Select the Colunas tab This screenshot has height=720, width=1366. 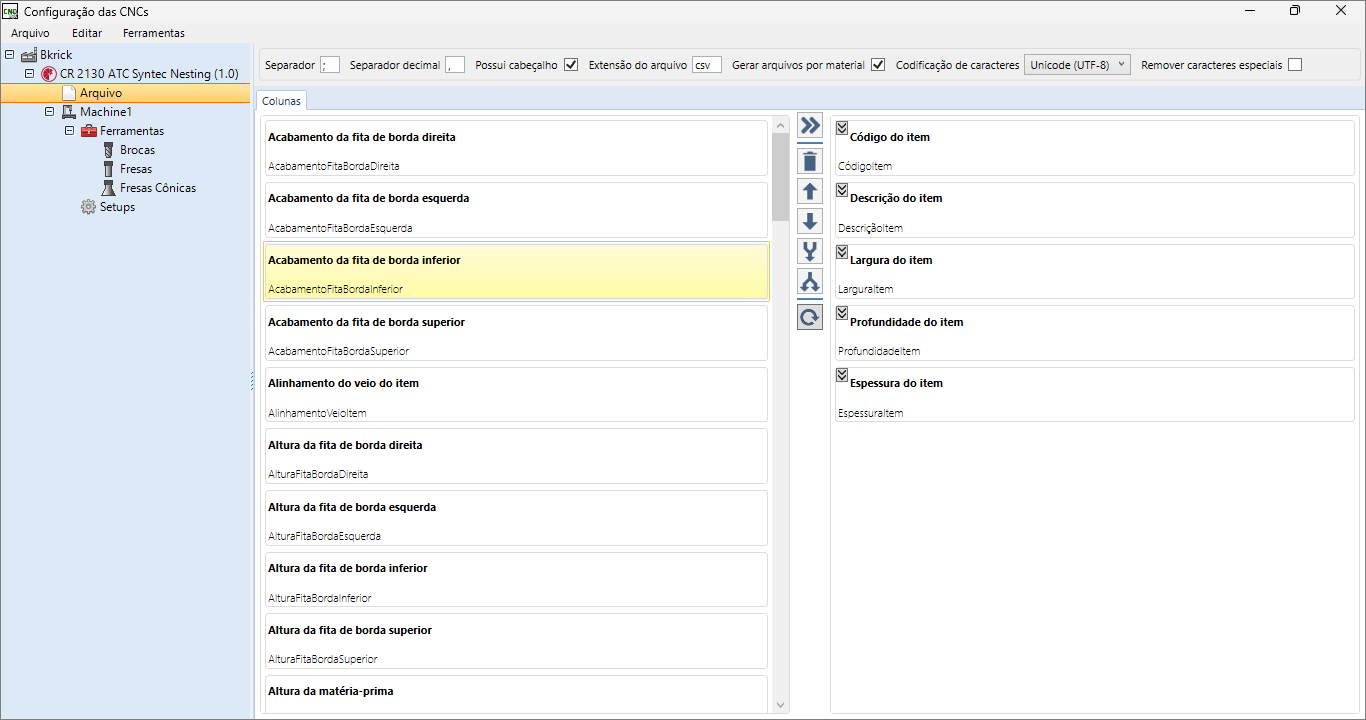(282, 101)
